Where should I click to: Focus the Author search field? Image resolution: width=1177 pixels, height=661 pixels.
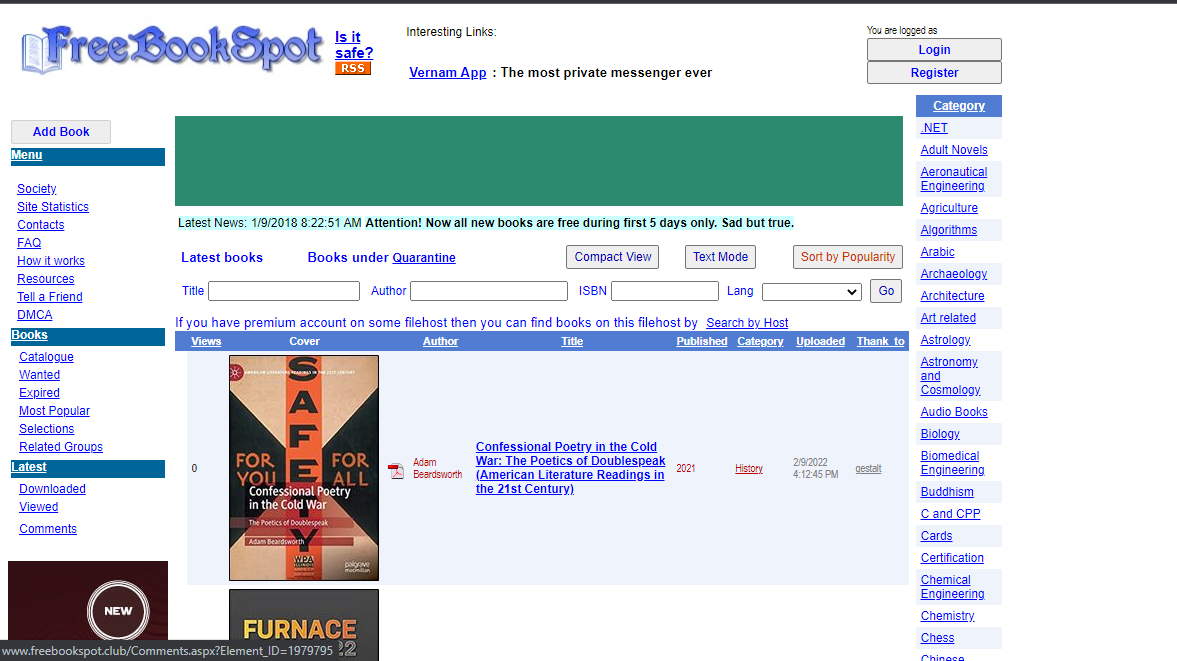coord(489,291)
